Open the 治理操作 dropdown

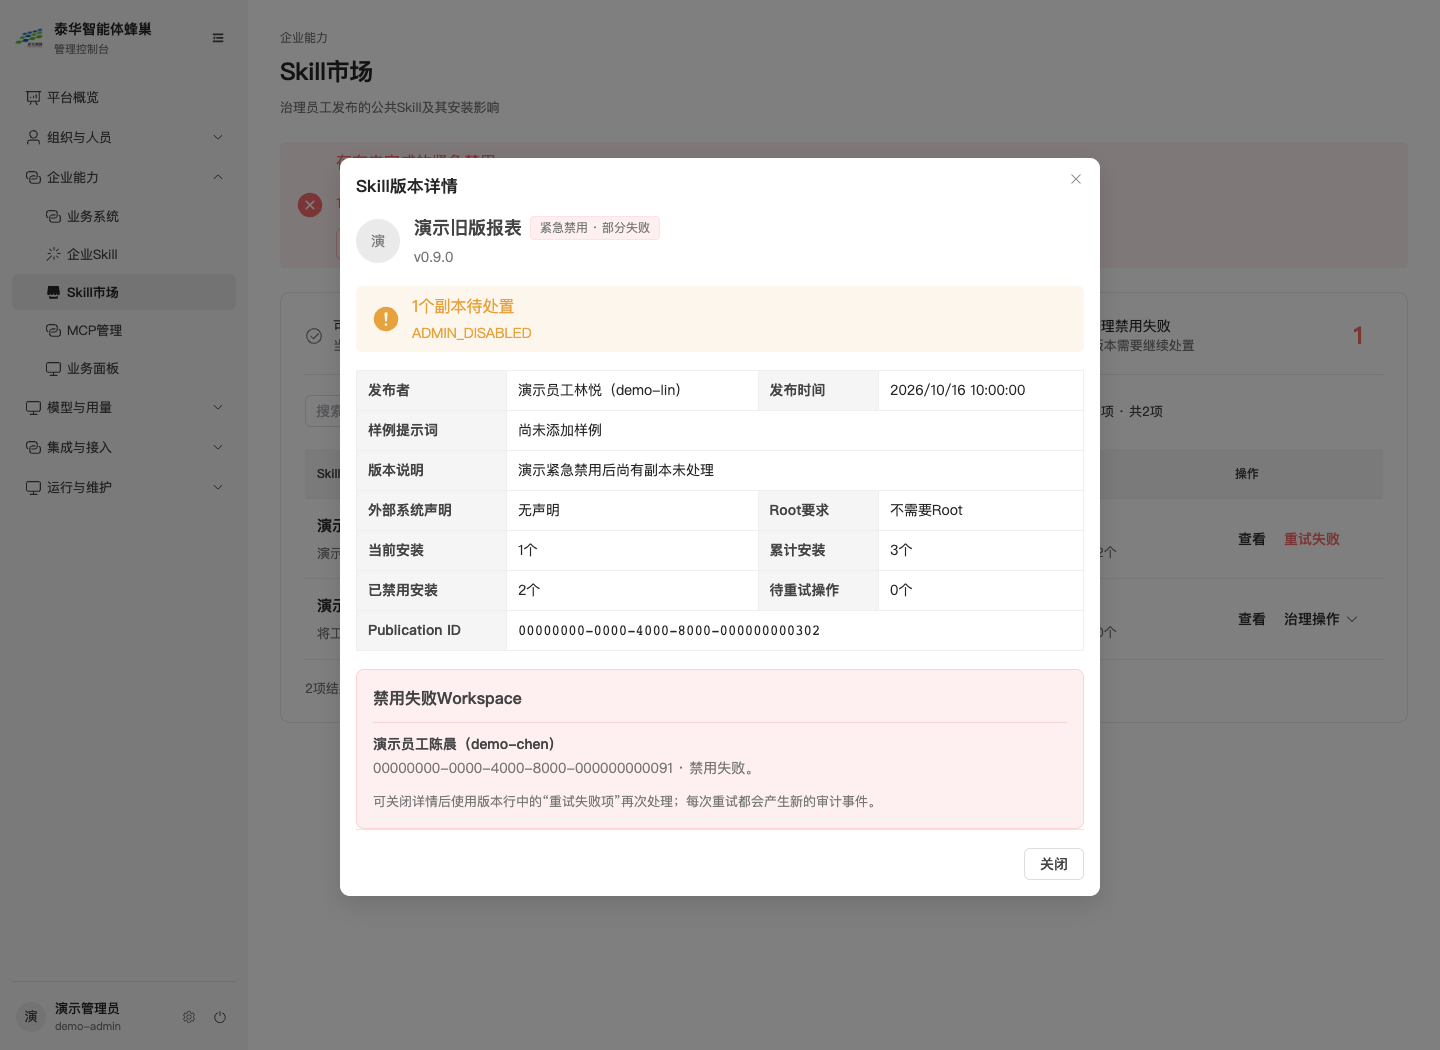coord(1320,619)
